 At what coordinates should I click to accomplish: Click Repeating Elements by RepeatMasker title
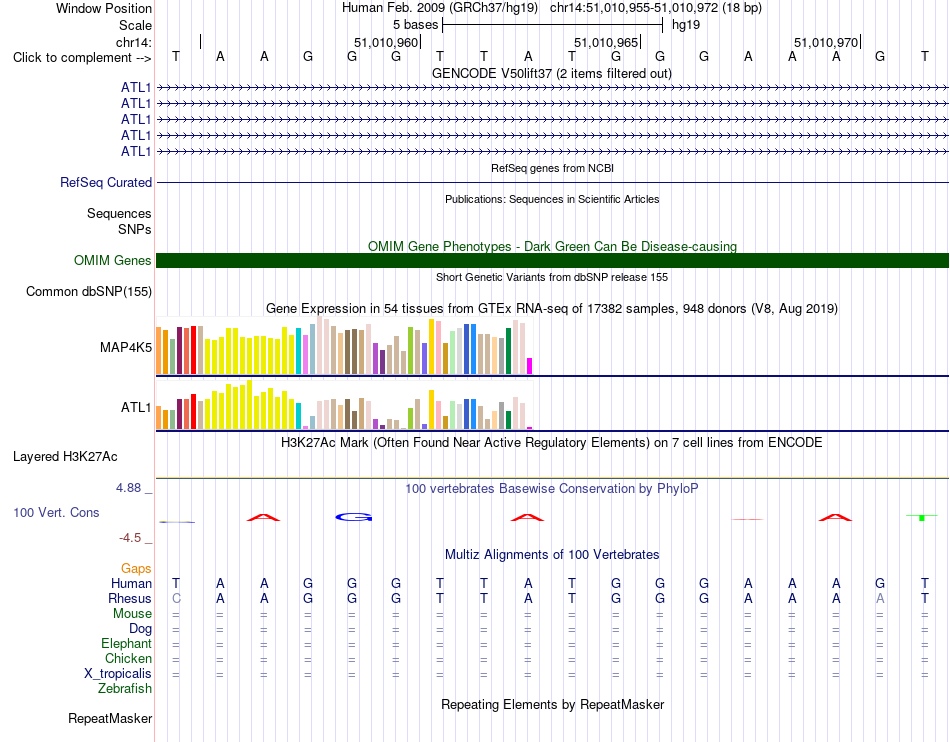[x=552, y=705]
